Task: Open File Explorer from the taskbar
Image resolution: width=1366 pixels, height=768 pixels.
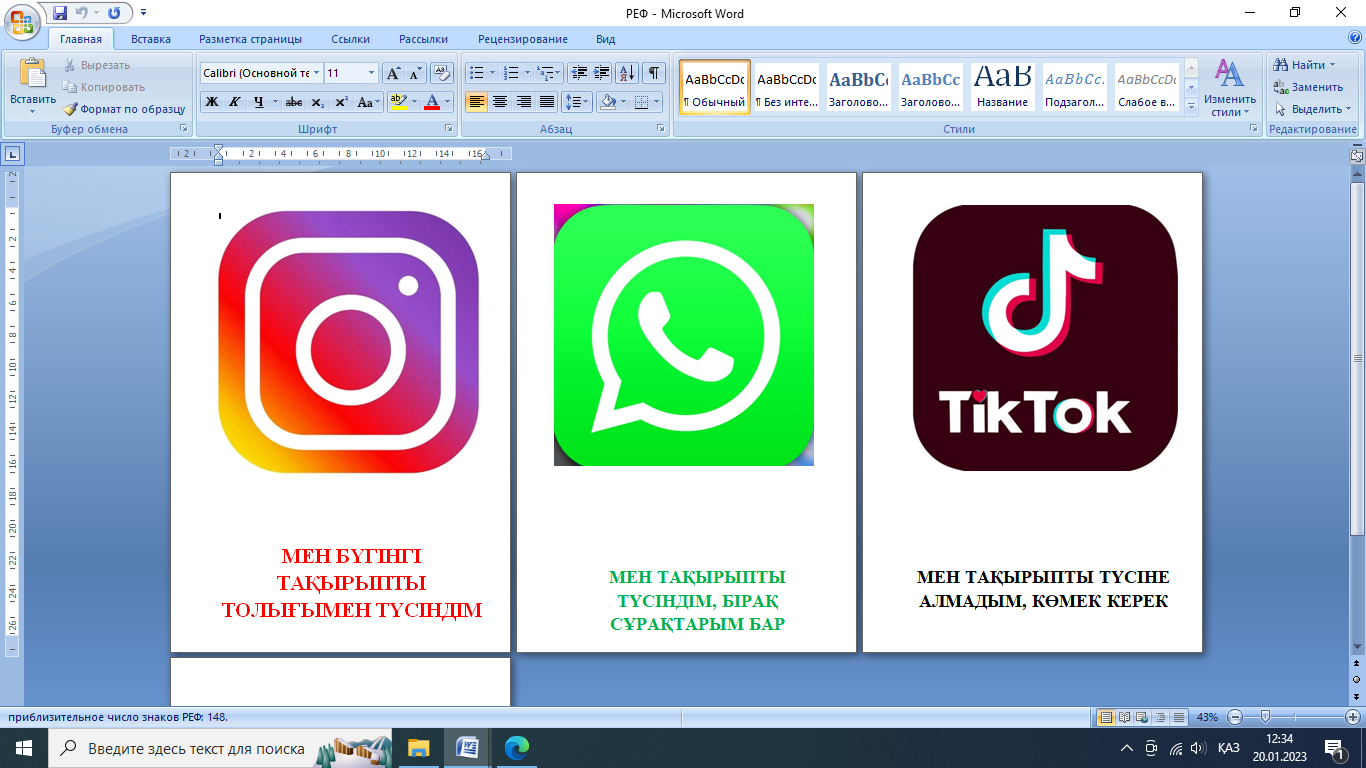Action: click(418, 748)
